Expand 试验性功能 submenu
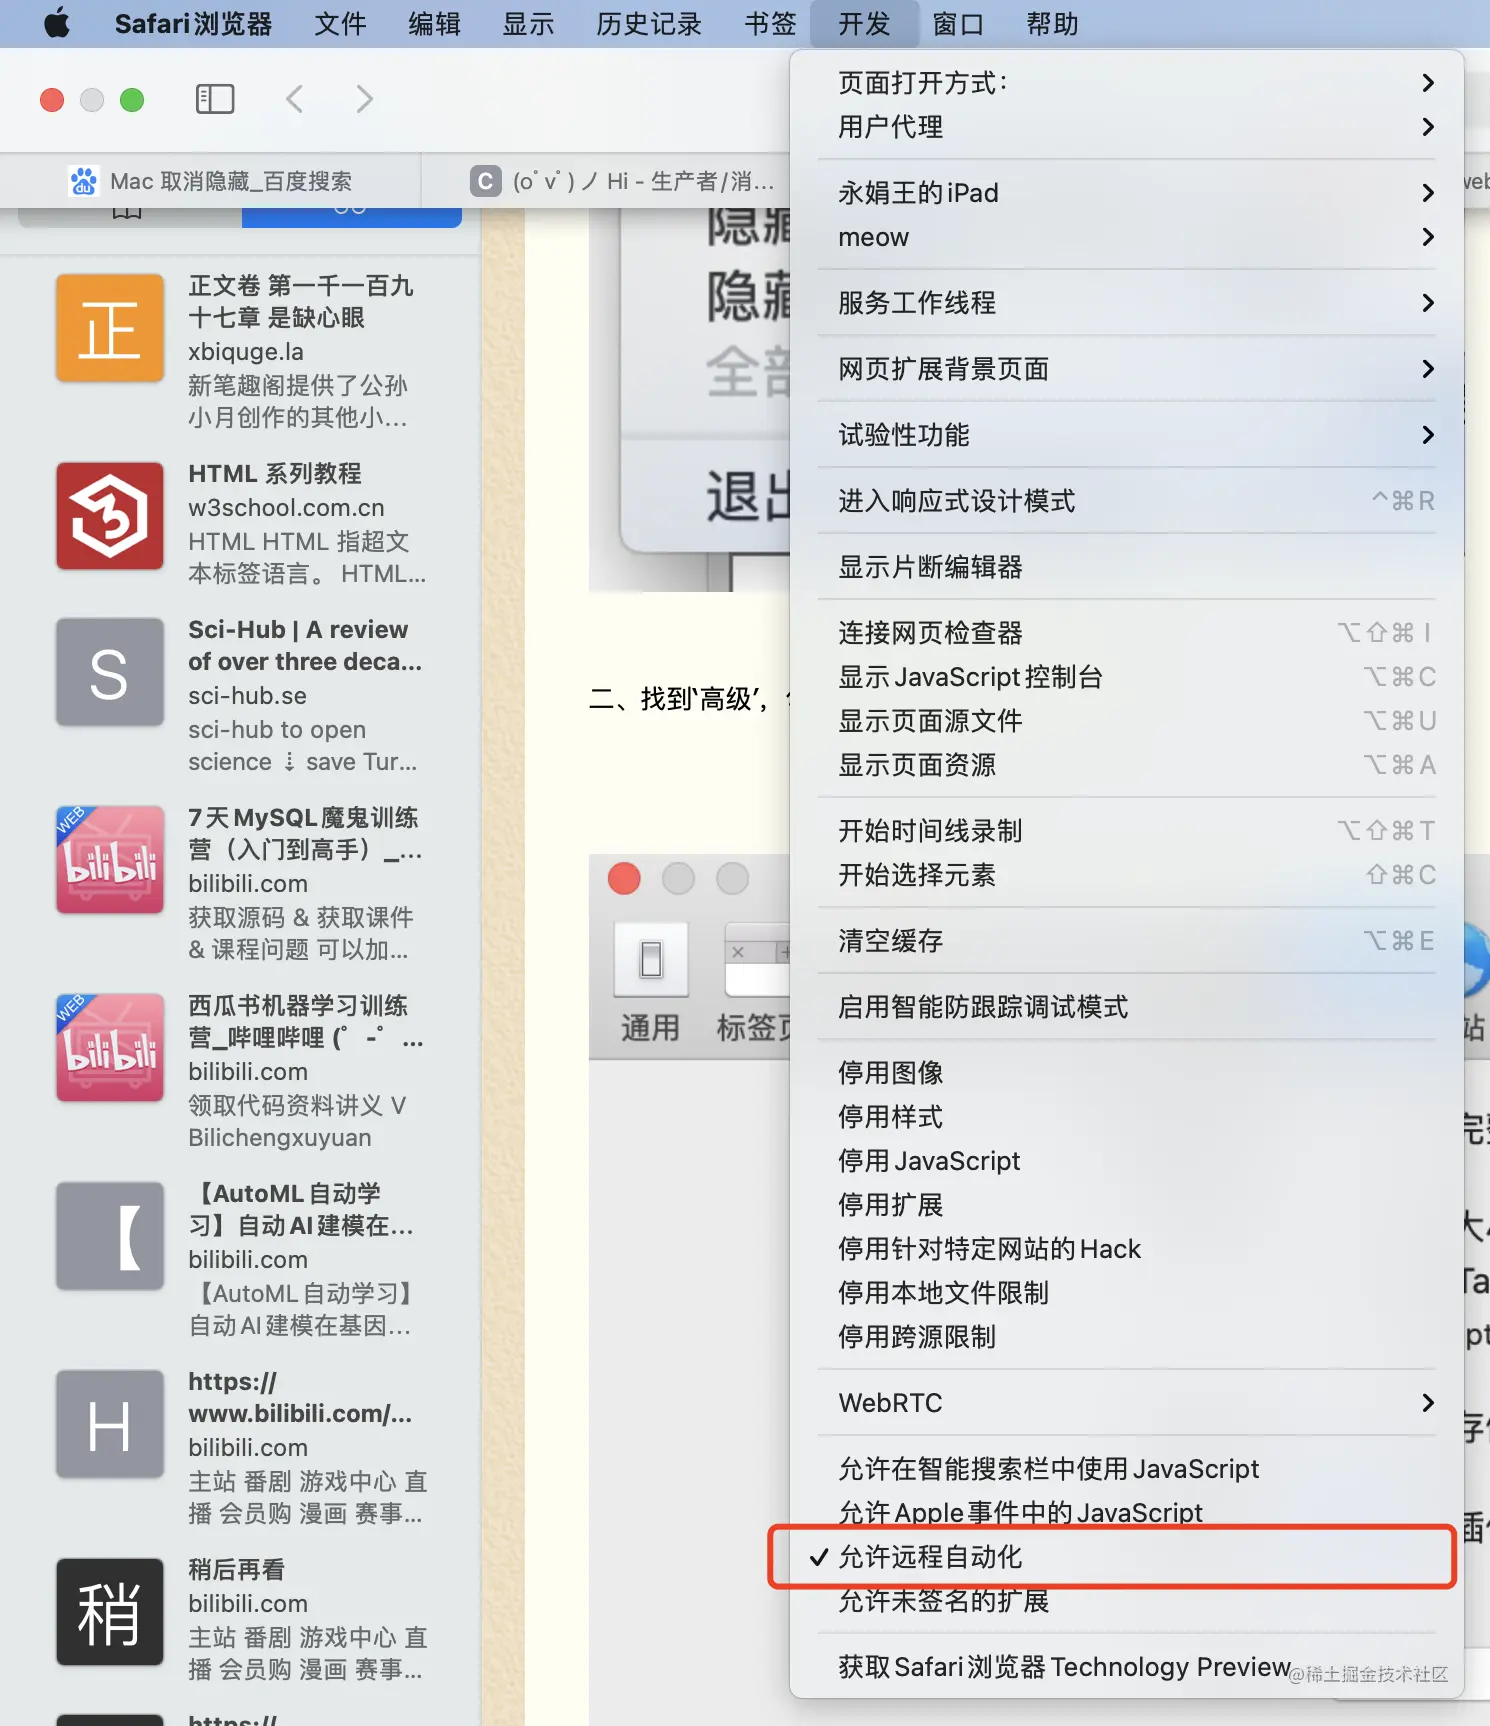The height and width of the screenshot is (1726, 1490). click(1127, 435)
